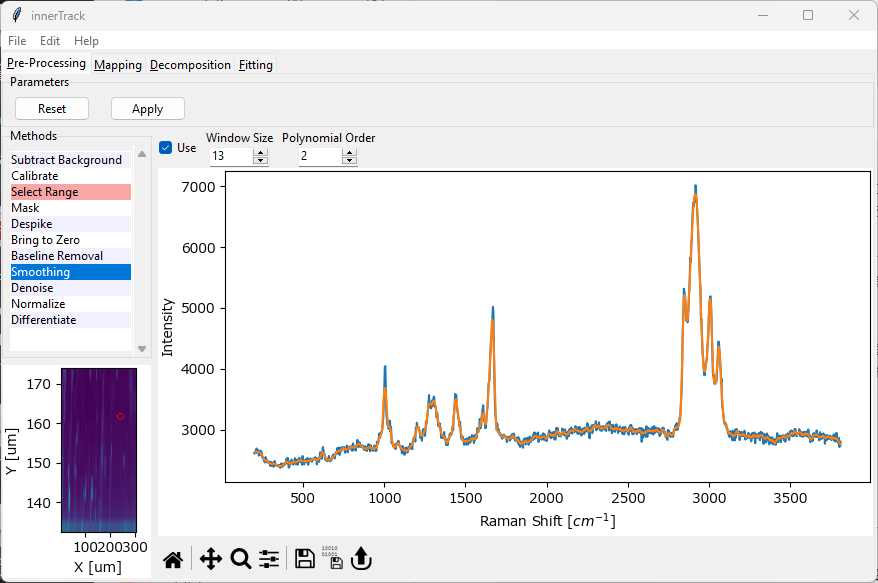Click the upload arrow export icon
Viewport: 878px width, 583px height.
361,559
